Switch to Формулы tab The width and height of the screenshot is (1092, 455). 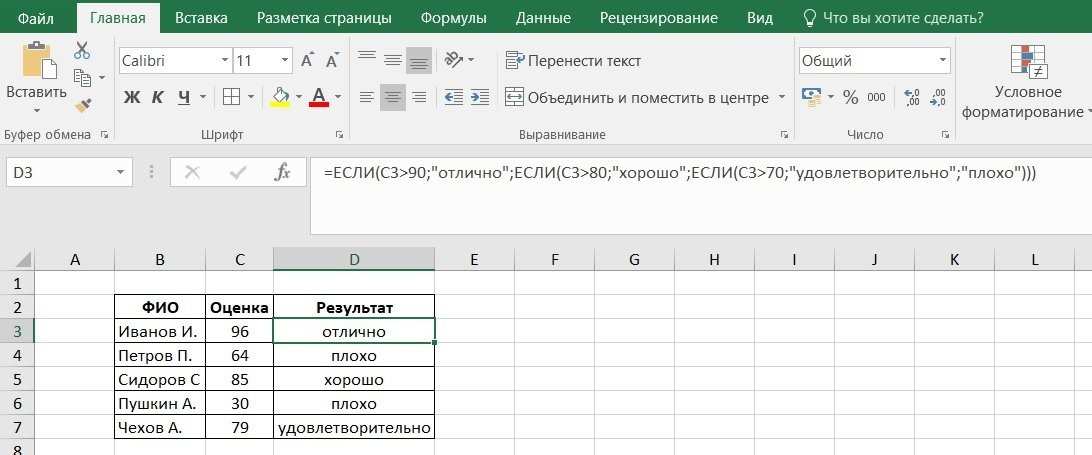point(453,18)
